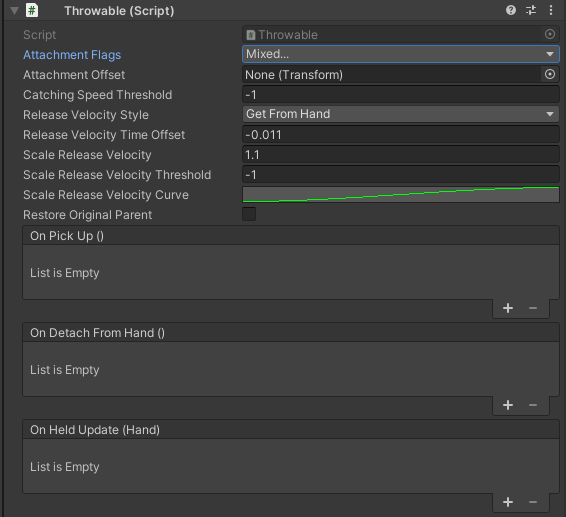
Task: Open Attachment Offset object picker
Action: tap(550, 74)
